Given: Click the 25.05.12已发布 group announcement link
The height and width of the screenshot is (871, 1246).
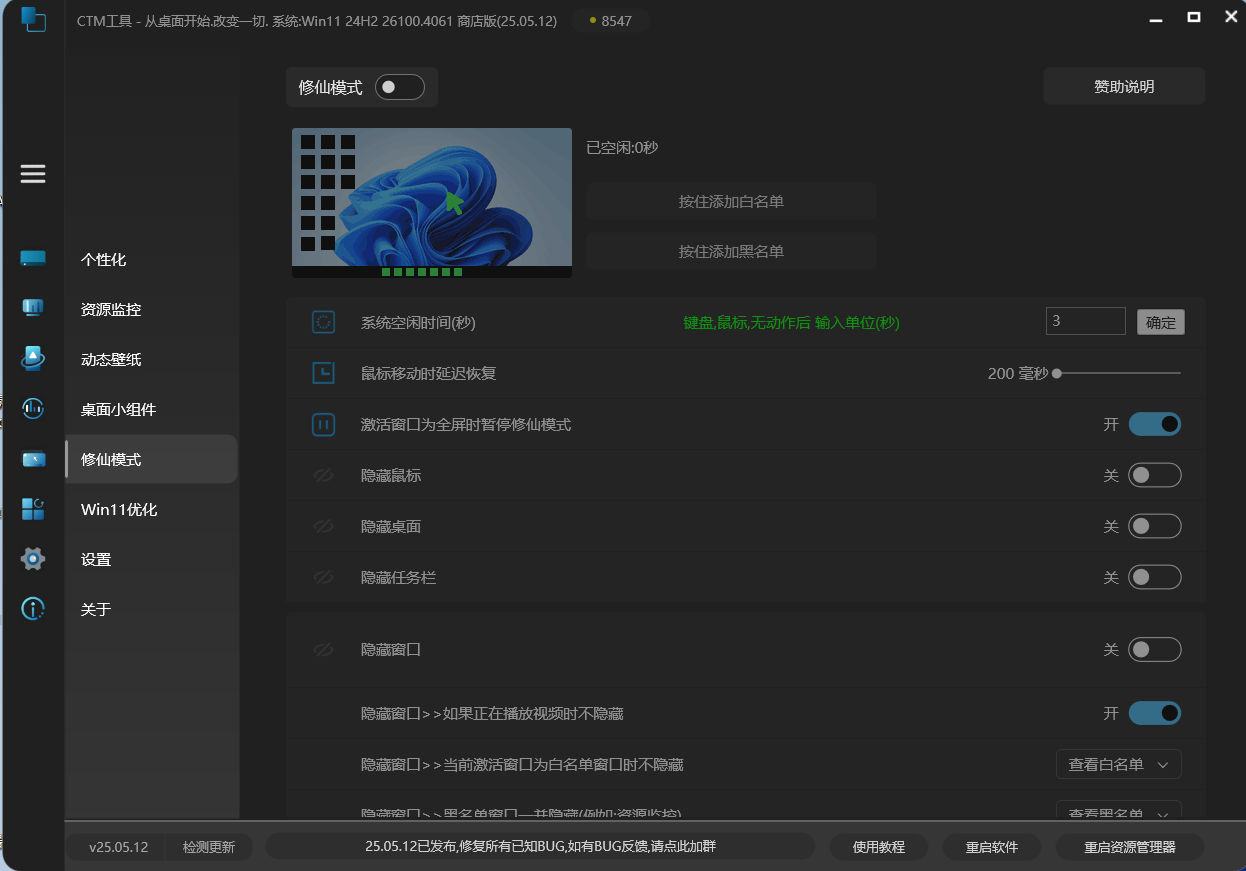Looking at the screenshot, I should click(540, 846).
